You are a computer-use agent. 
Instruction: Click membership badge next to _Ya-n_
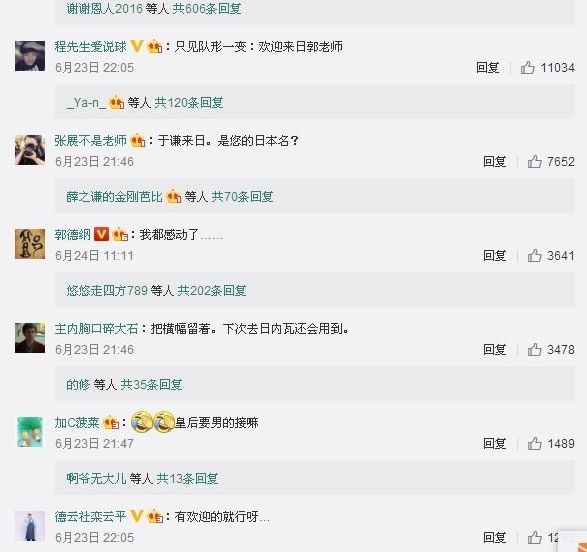coord(116,103)
